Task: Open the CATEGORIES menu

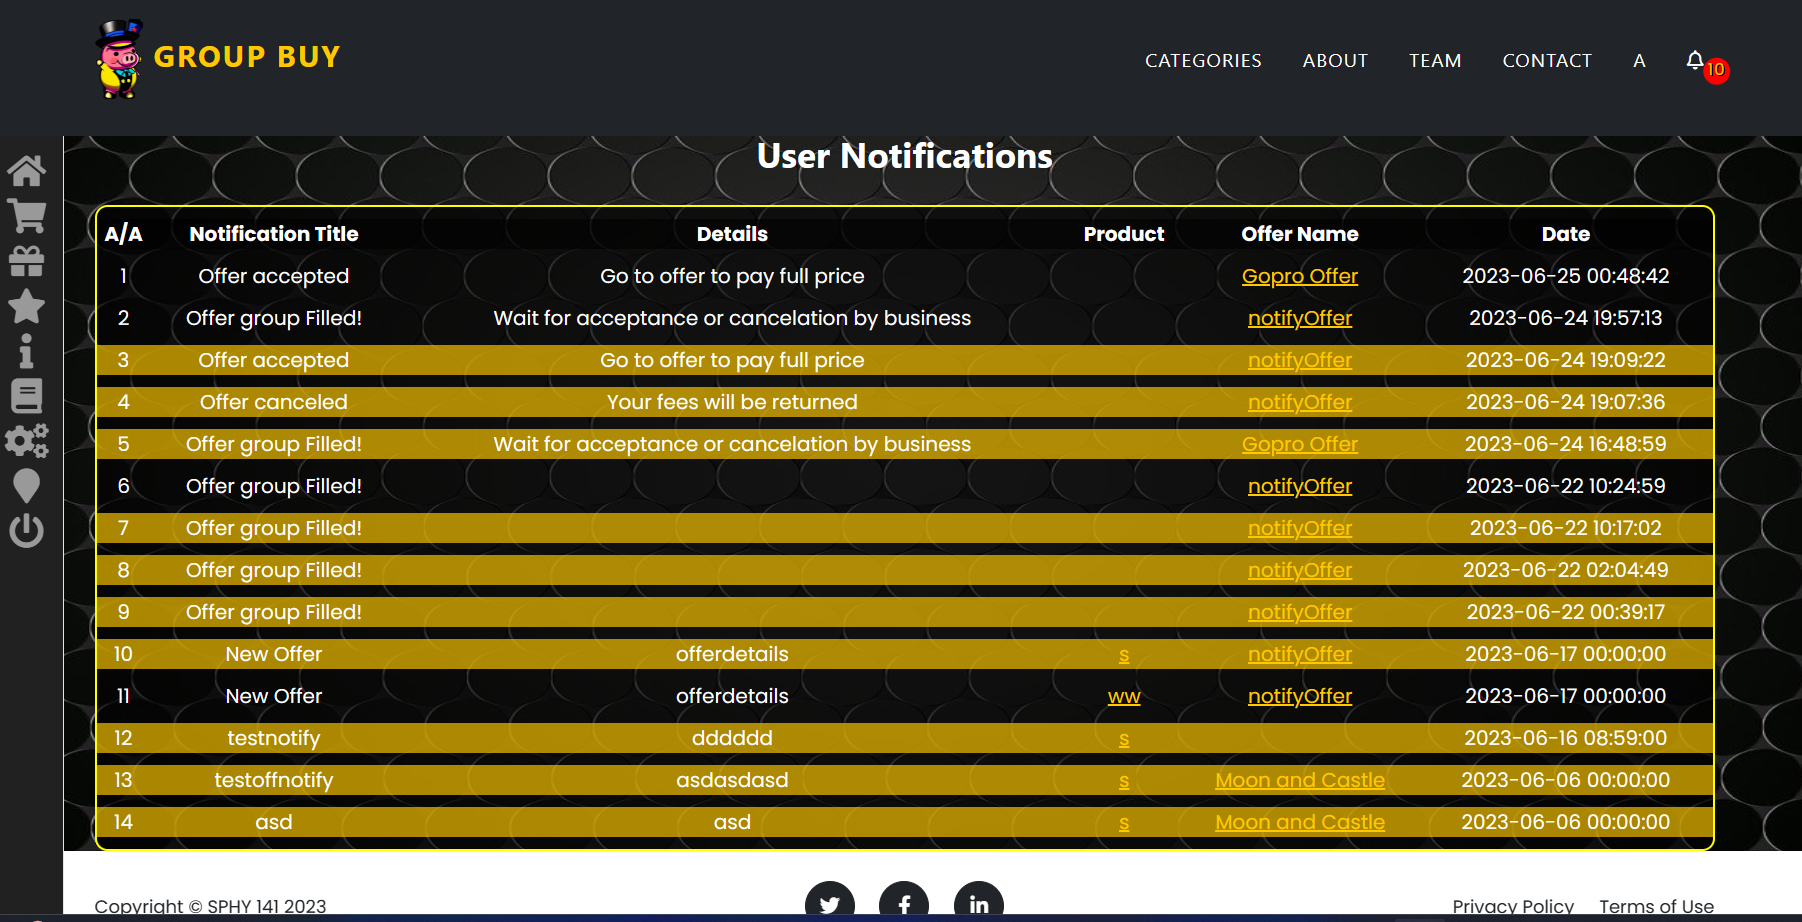Action: pos(1203,61)
